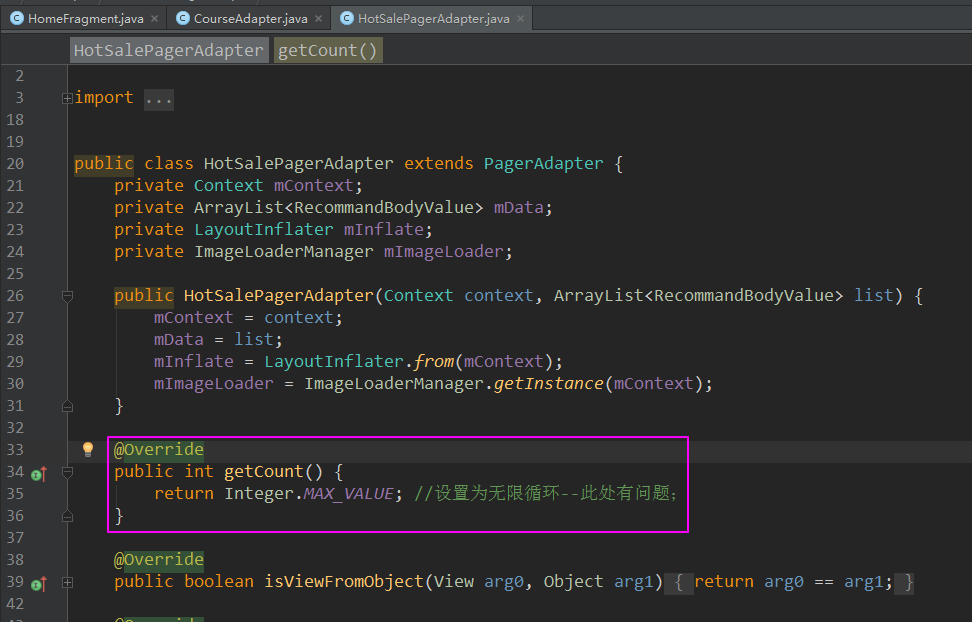Click the class icon on the CourseAdapter.java tab

point(182,18)
